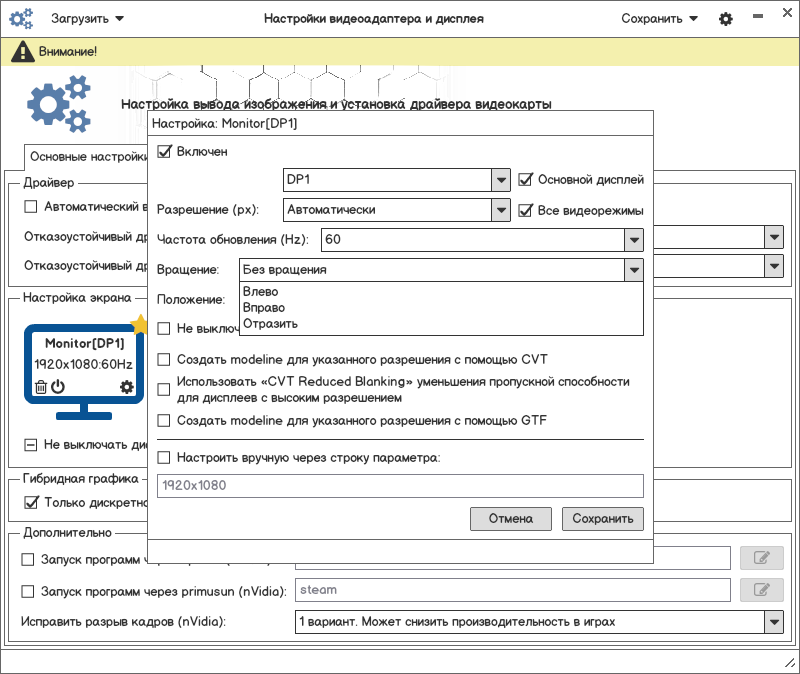Click the warning triangle icon
Image resolution: width=800 pixels, height=674 pixels.
tap(22, 51)
